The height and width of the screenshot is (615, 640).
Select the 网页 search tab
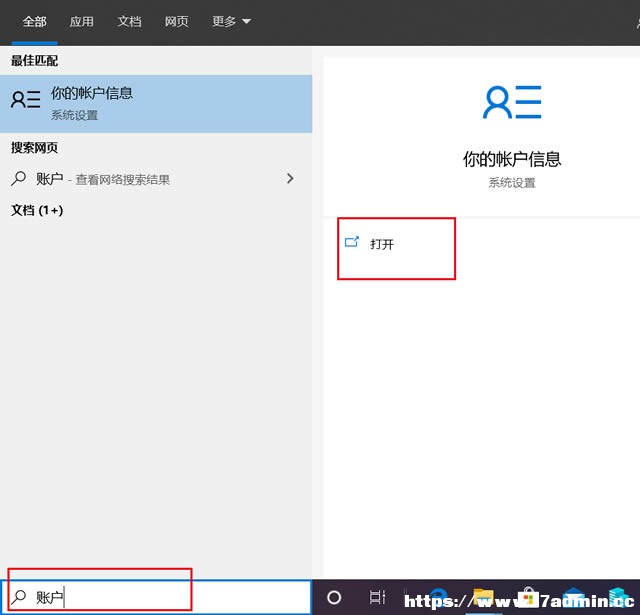pyautogui.click(x=176, y=21)
